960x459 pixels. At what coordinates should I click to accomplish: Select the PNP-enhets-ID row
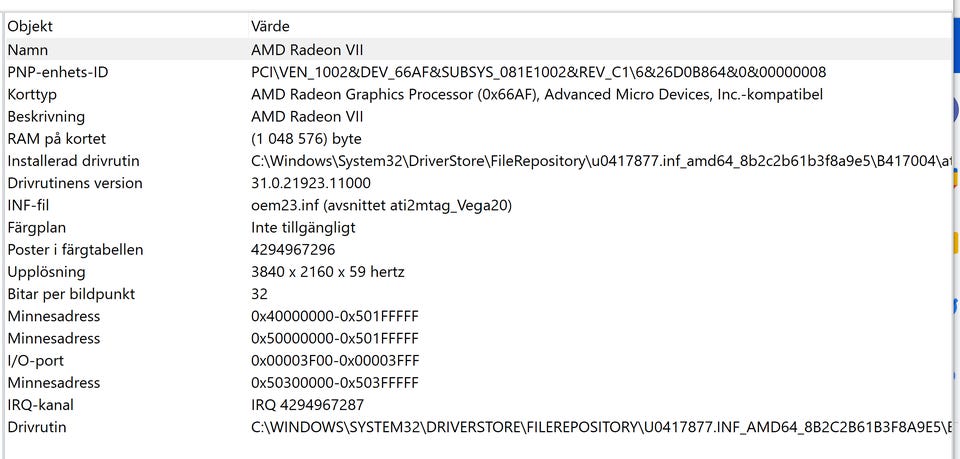point(58,72)
